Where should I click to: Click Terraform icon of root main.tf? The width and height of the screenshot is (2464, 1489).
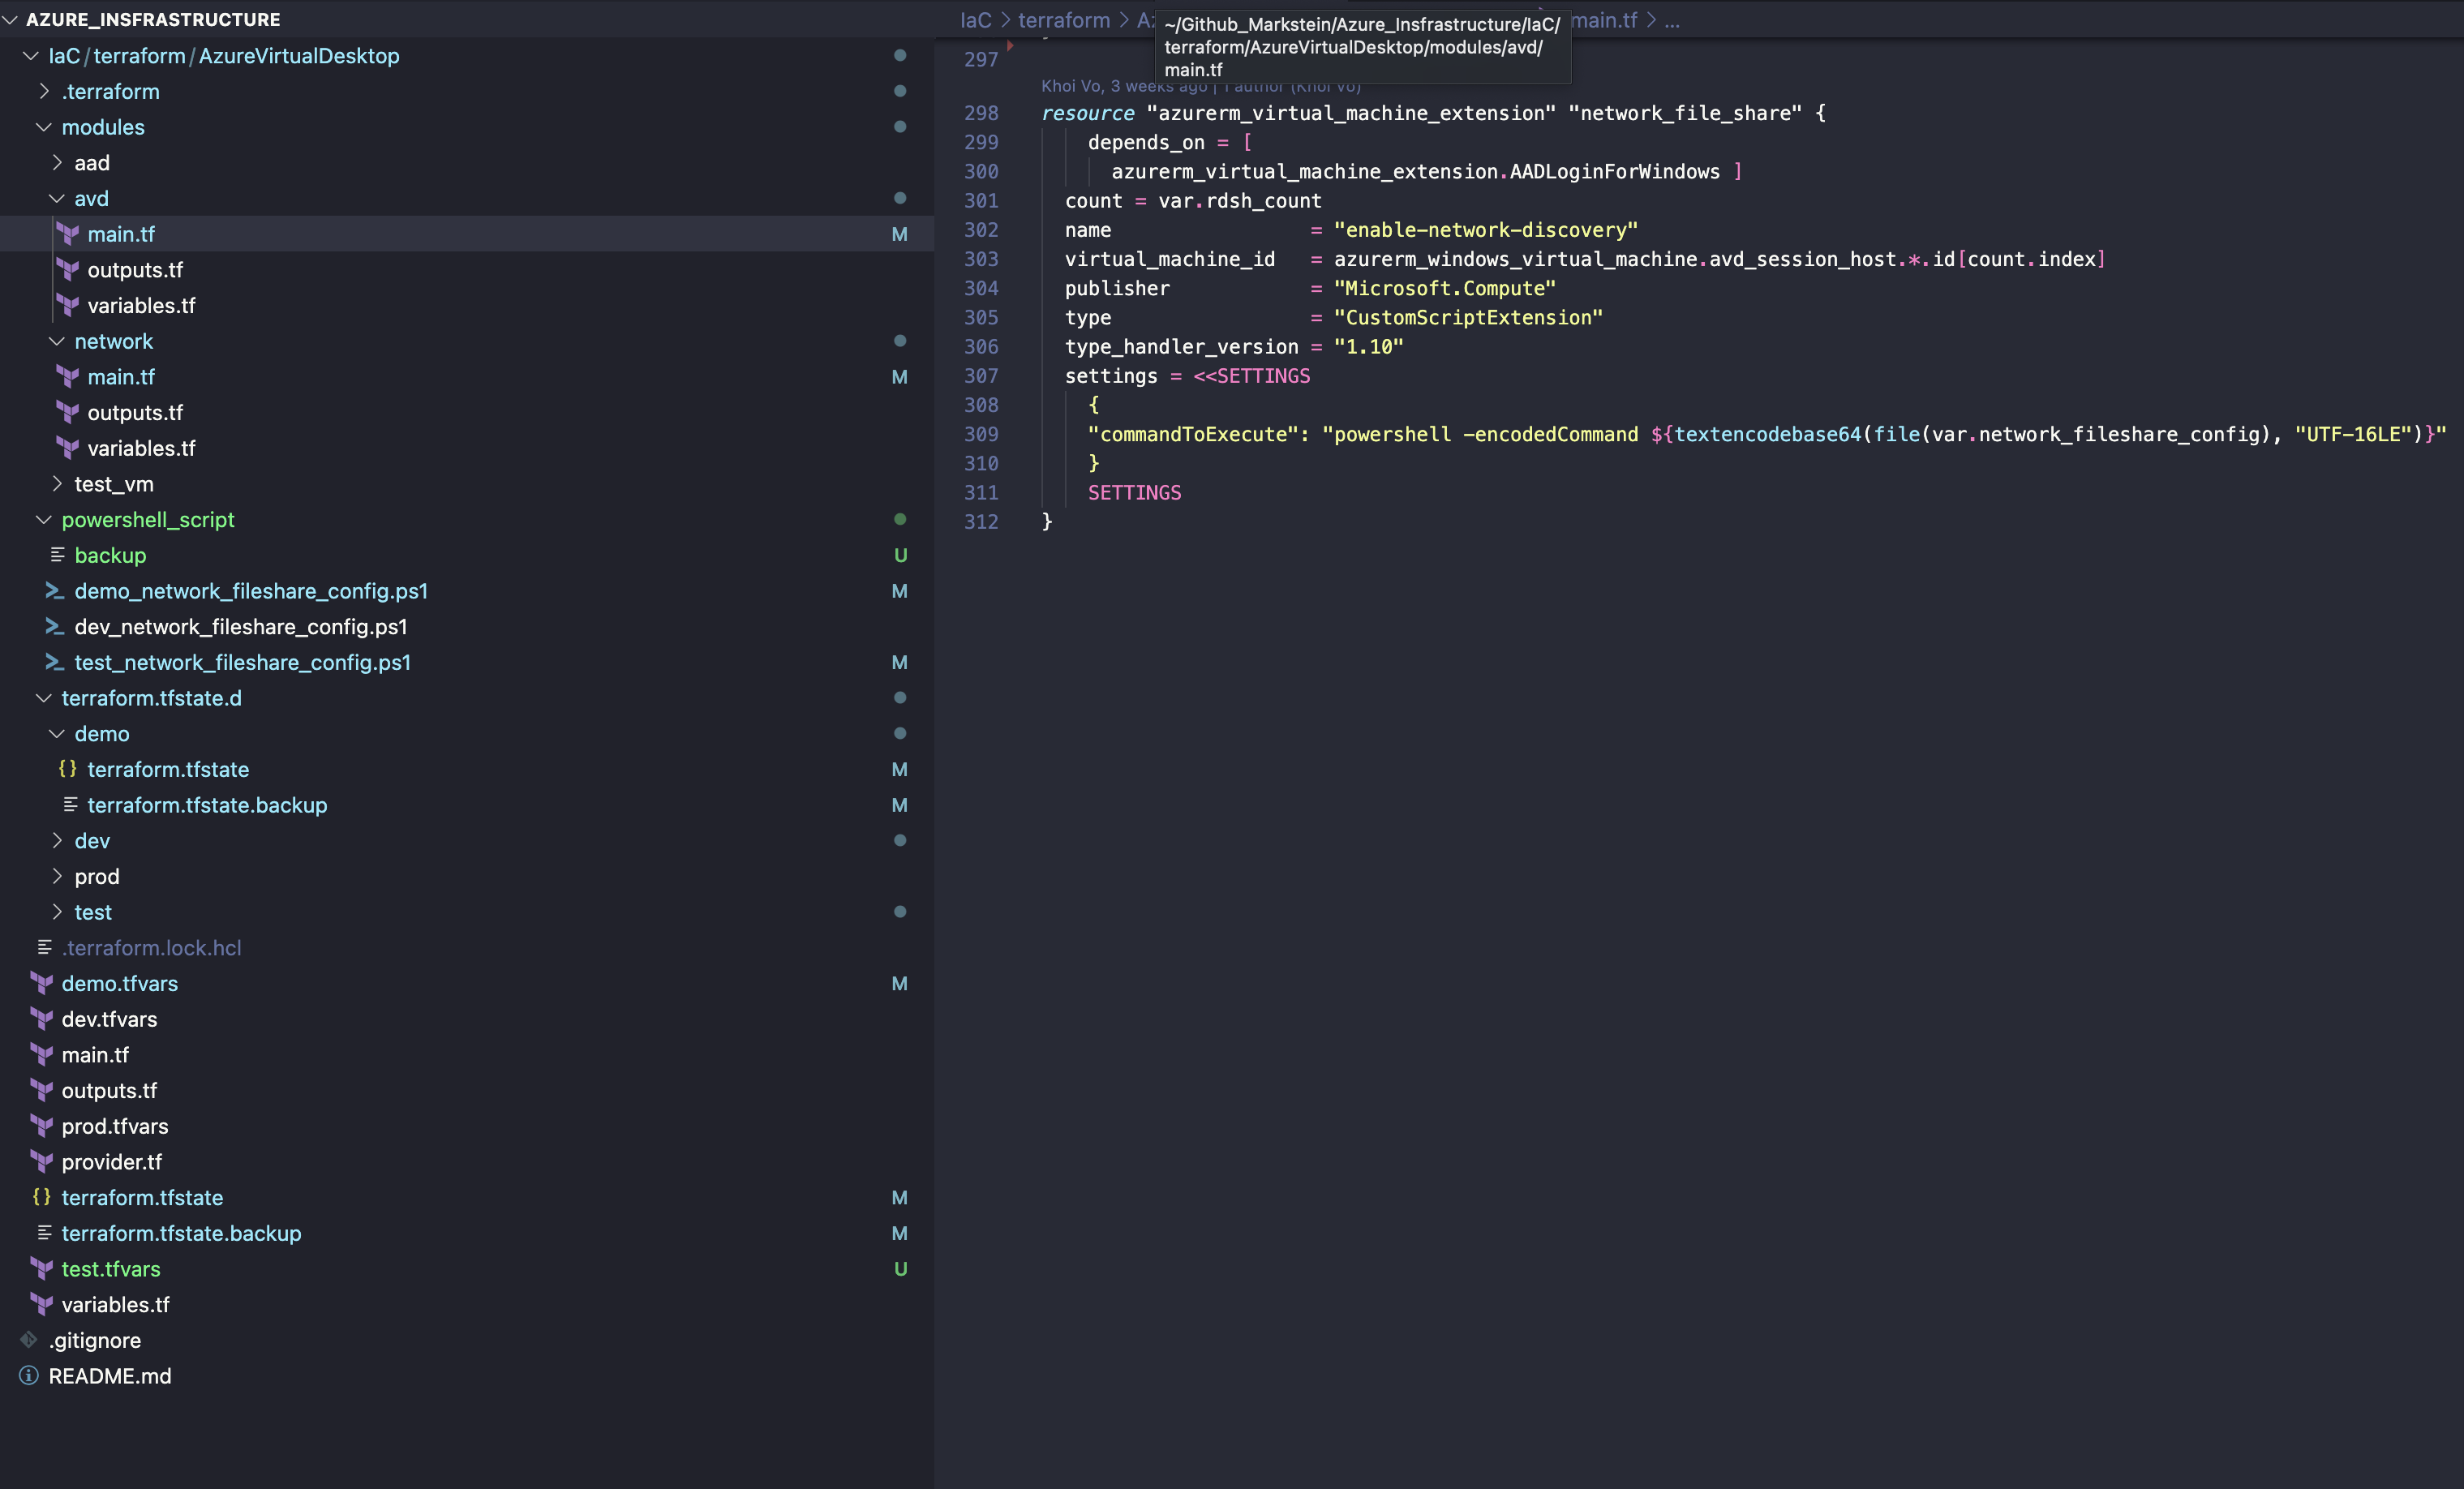tap(42, 1055)
